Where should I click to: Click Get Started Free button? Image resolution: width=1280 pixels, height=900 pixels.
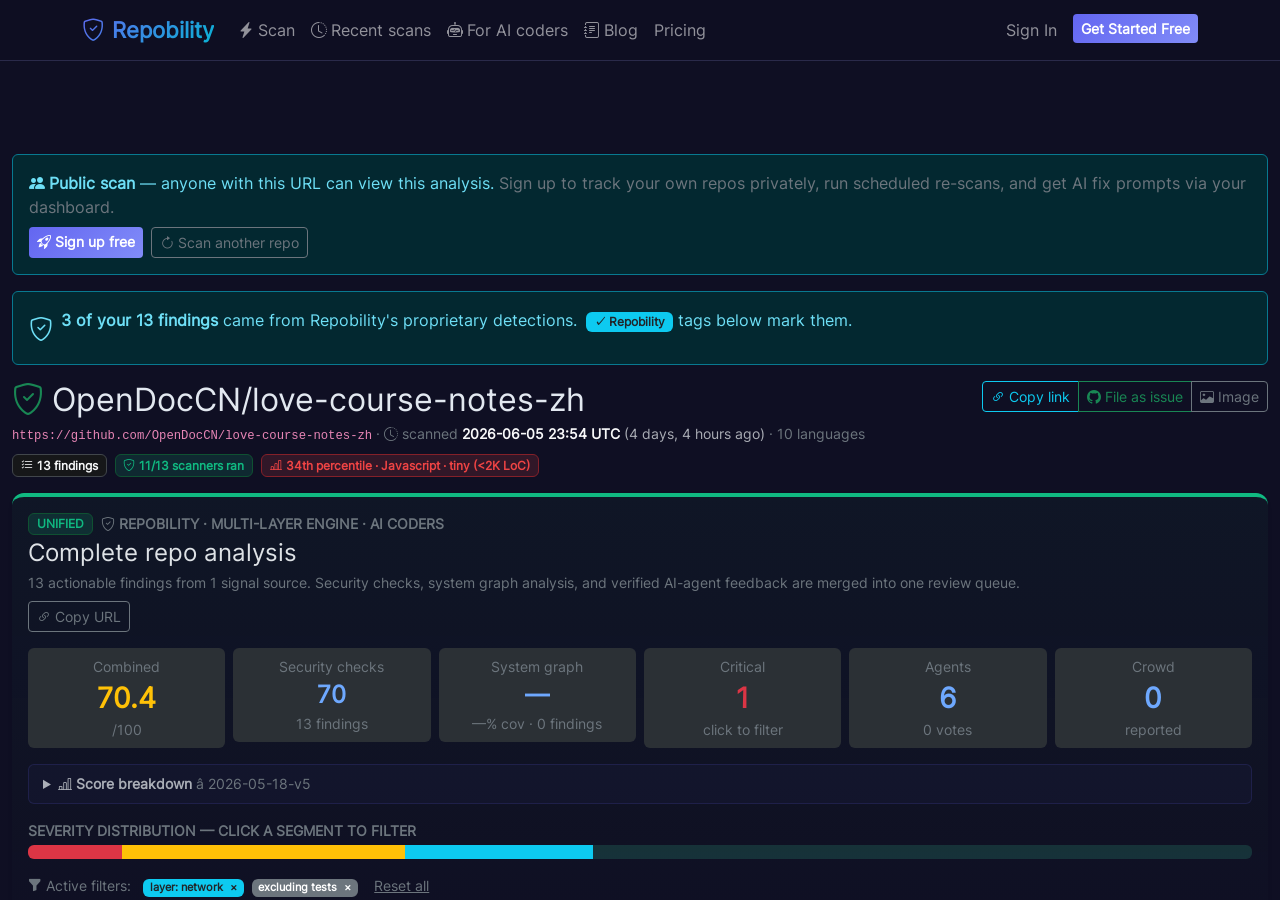click(x=1135, y=29)
